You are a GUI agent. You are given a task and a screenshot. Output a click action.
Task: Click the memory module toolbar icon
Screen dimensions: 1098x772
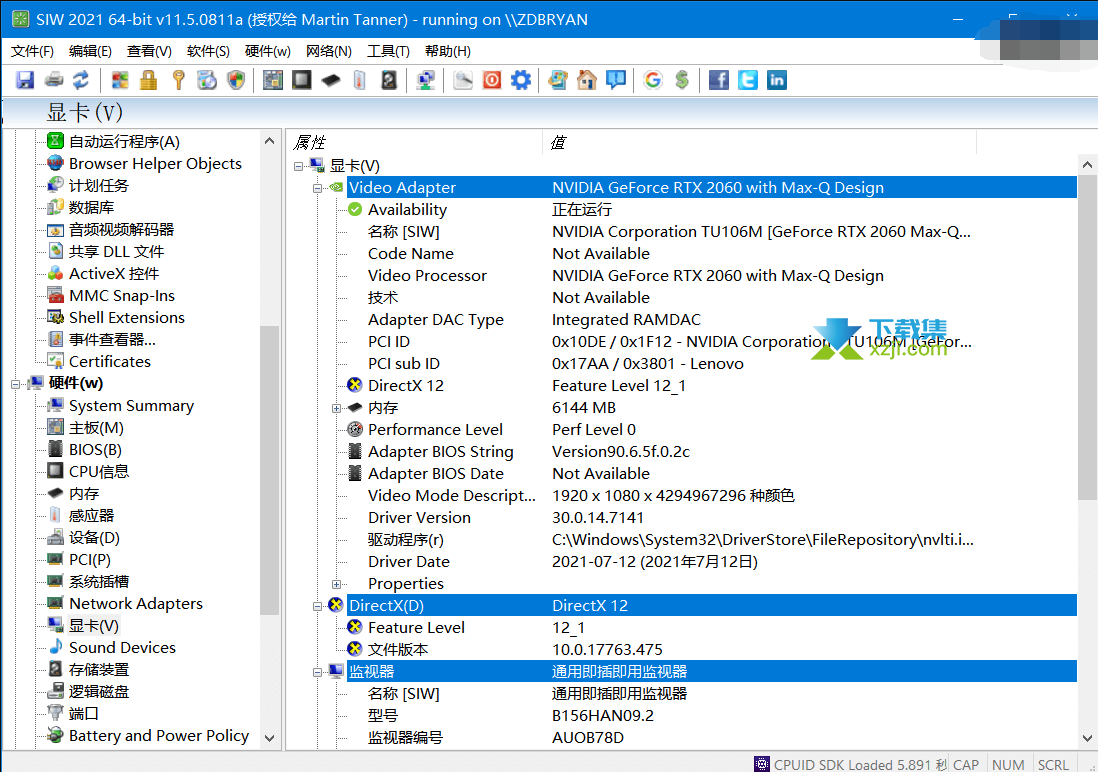pyautogui.click(x=331, y=80)
